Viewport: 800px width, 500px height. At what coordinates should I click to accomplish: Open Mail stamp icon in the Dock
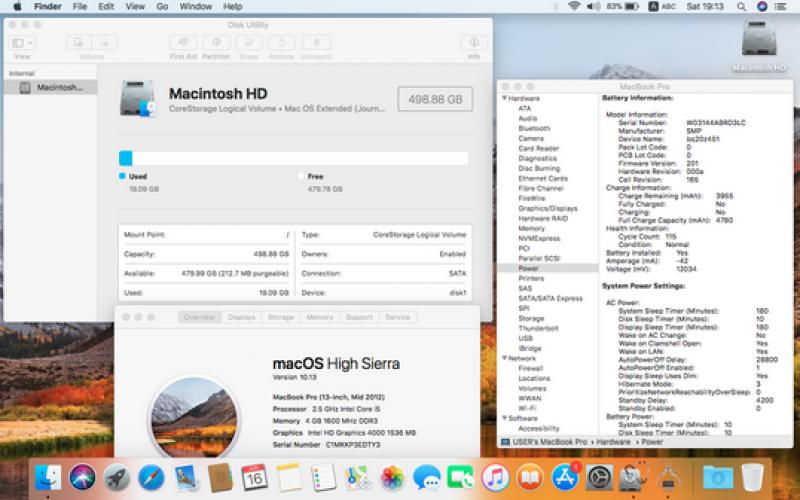186,478
